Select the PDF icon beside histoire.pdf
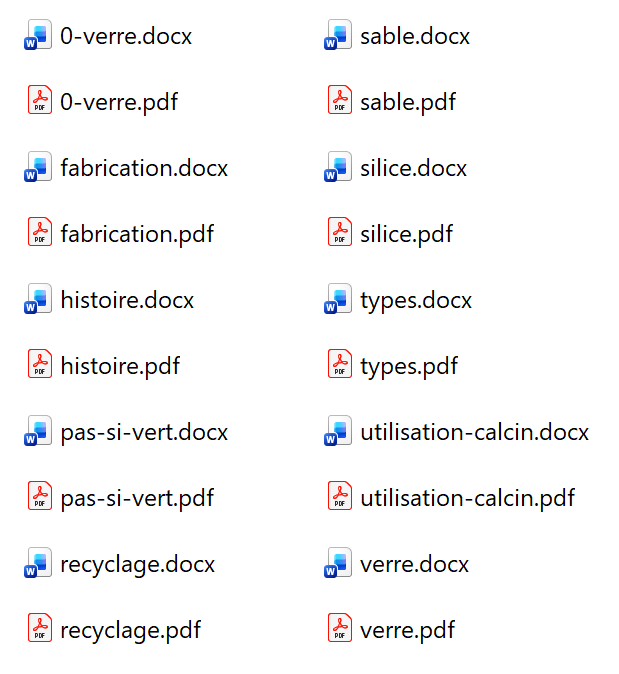This screenshot has height=674, width=619. pos(39,365)
